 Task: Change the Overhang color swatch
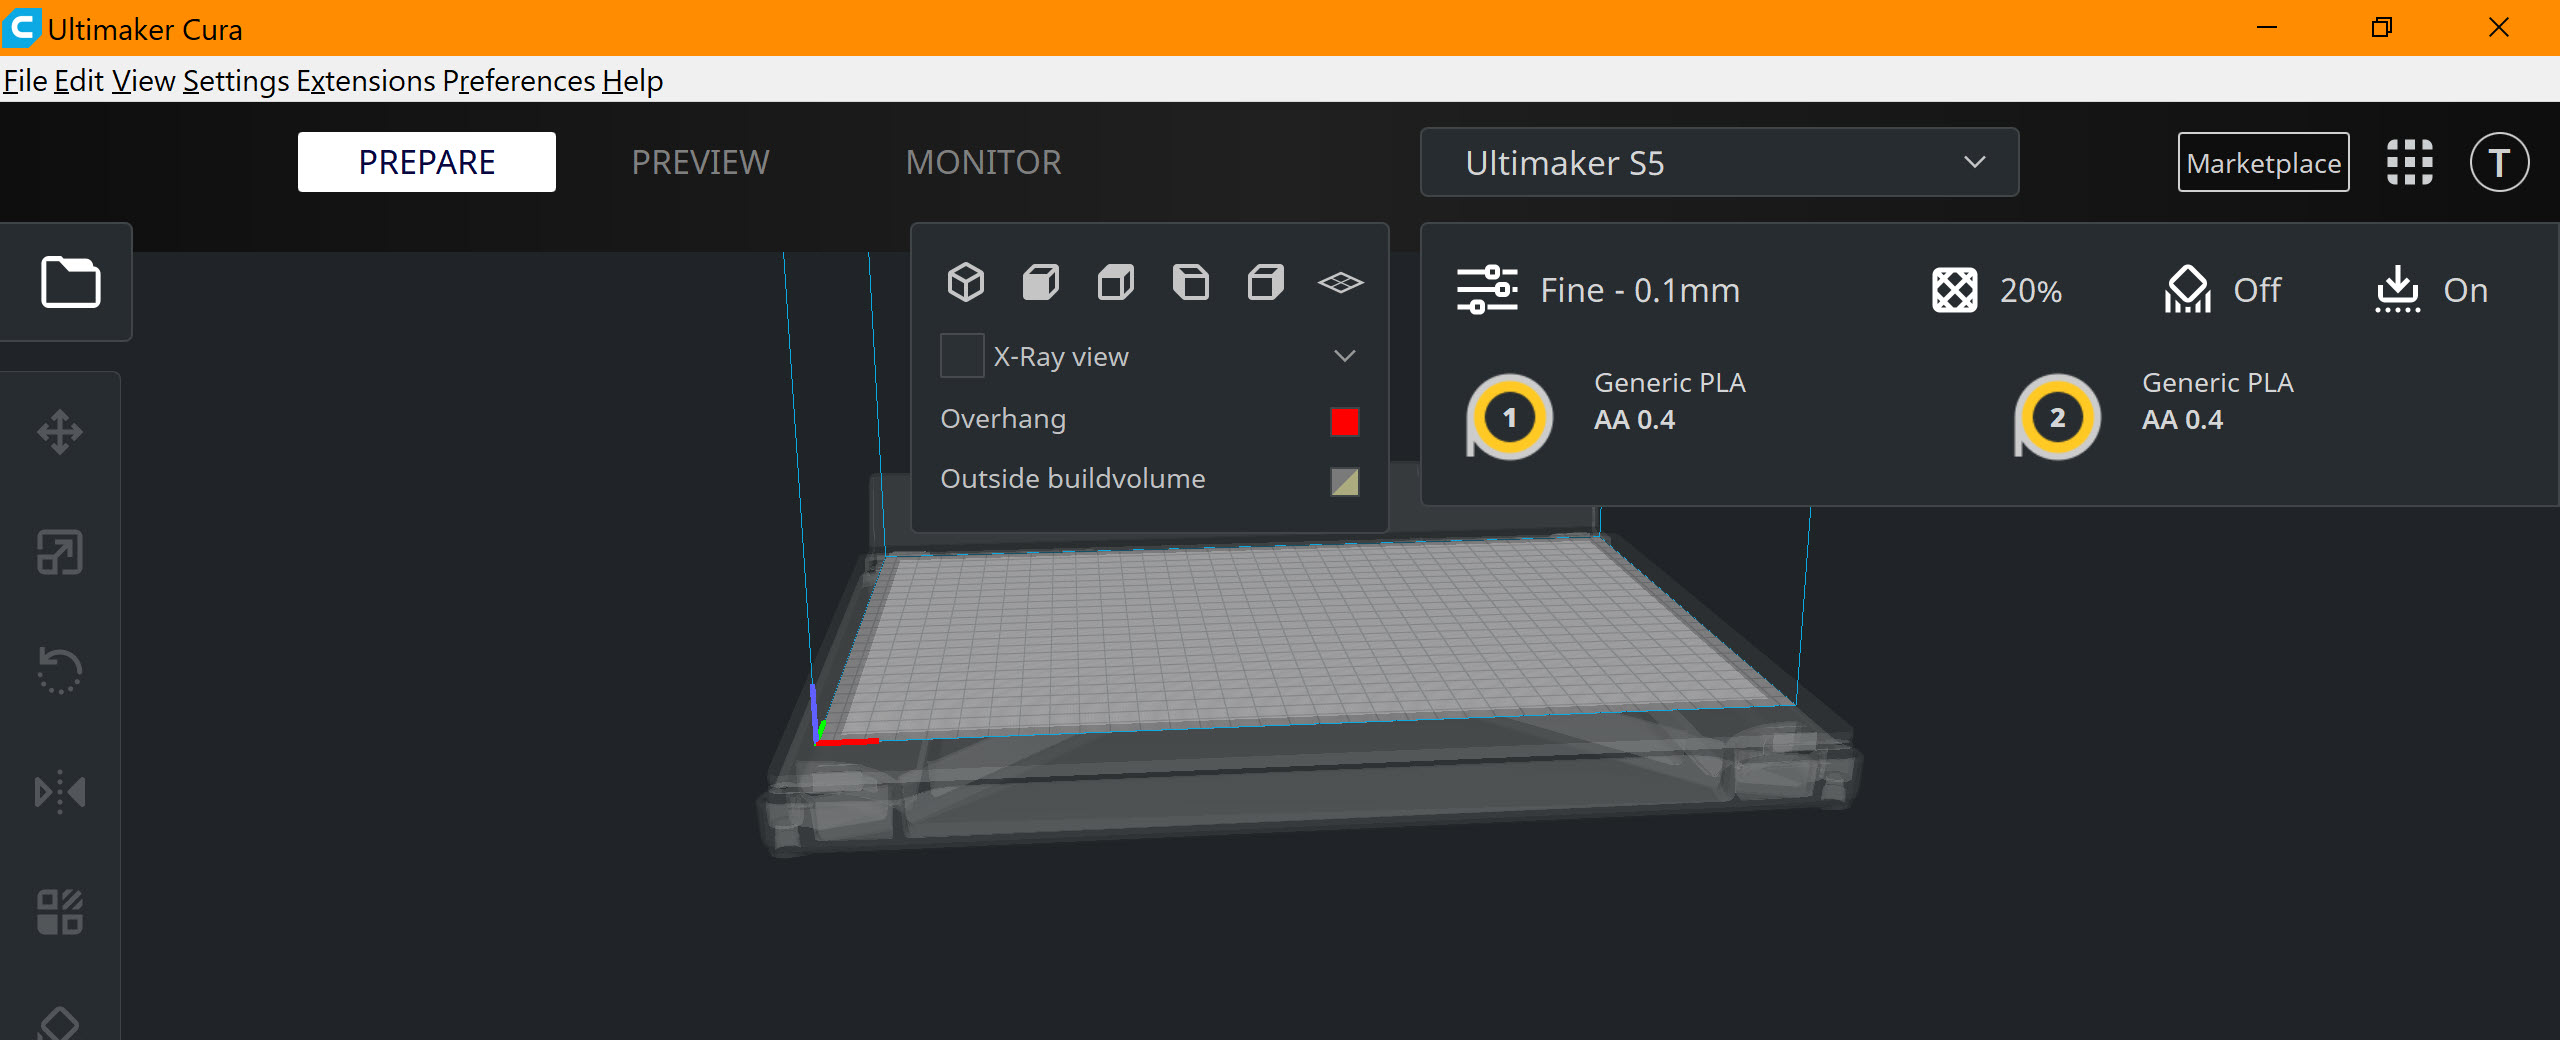click(x=1344, y=421)
